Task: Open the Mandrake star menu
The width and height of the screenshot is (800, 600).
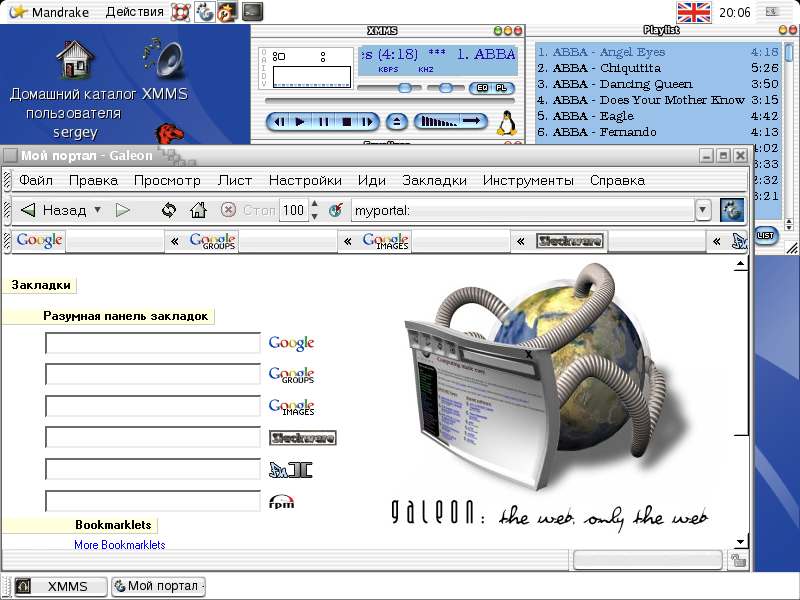Action: 49,12
